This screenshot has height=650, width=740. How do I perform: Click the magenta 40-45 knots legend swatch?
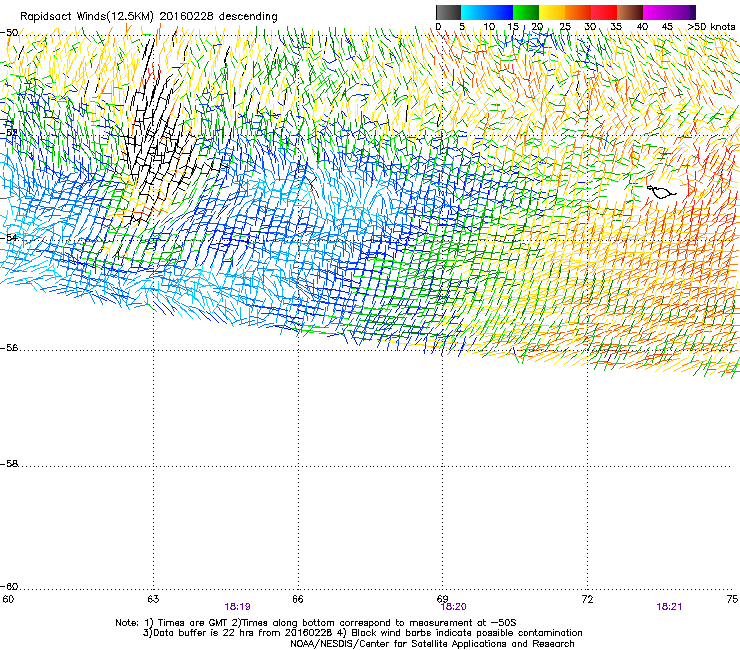(656, 12)
